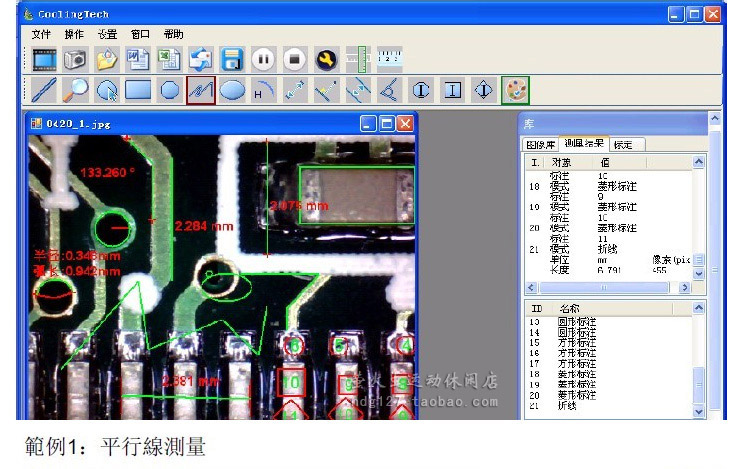740x469 pixels.
Task: Click the open folder icon
Action: click(107, 59)
